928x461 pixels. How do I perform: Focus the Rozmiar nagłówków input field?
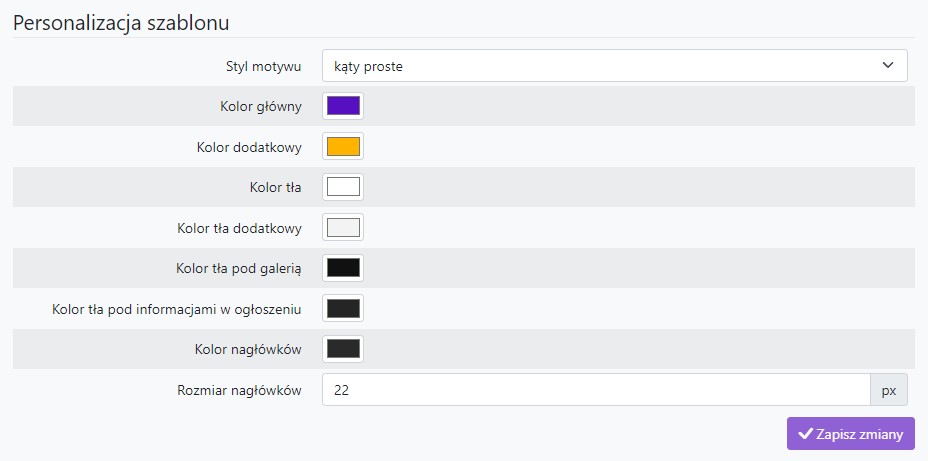click(x=595, y=390)
